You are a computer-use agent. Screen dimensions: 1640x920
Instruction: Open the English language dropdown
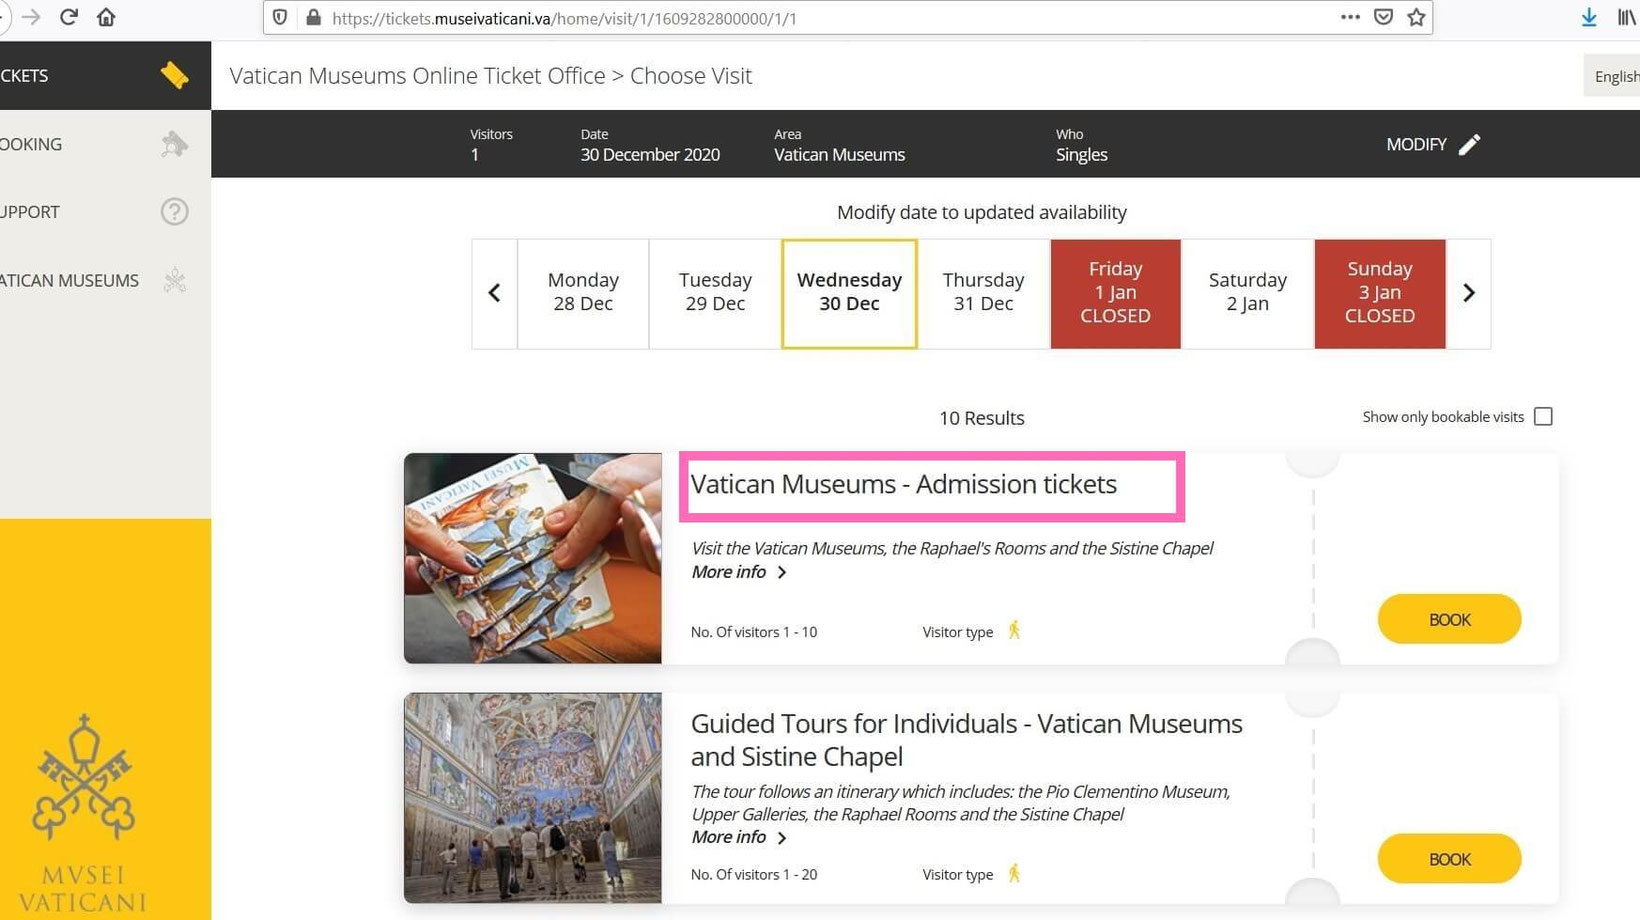pos(1614,77)
